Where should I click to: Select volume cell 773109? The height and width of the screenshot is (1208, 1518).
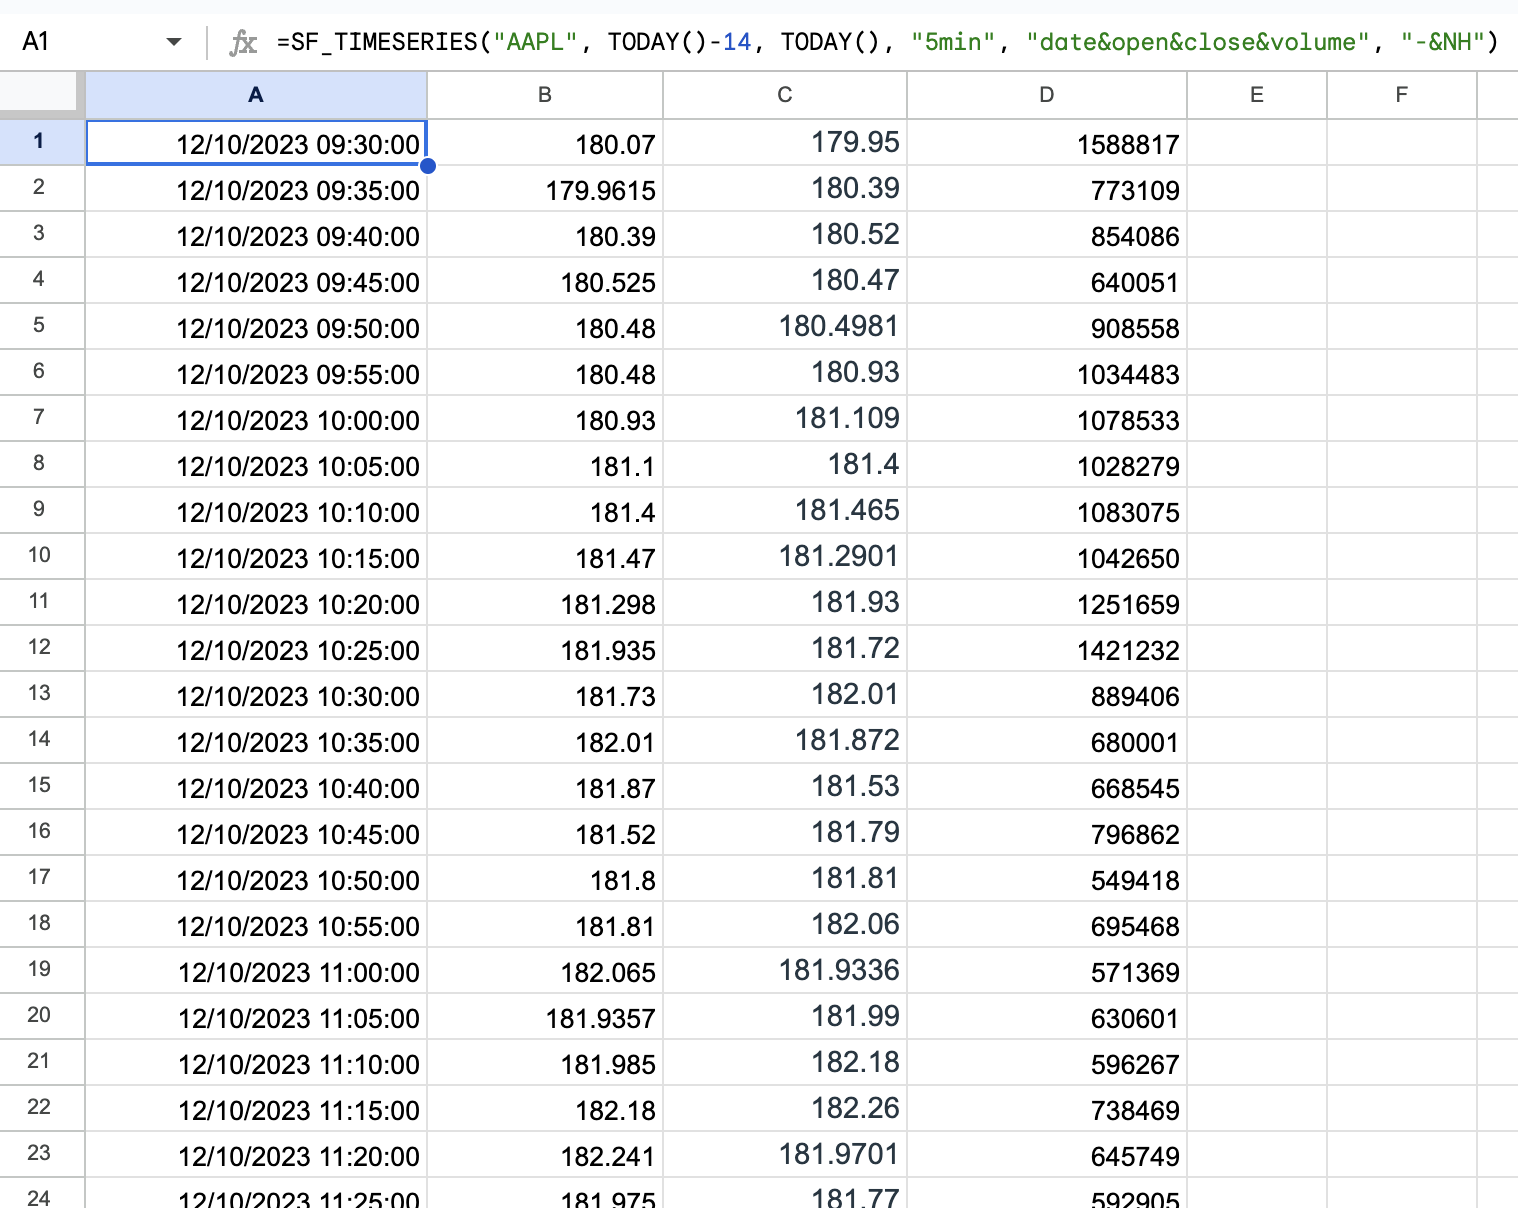(1047, 189)
